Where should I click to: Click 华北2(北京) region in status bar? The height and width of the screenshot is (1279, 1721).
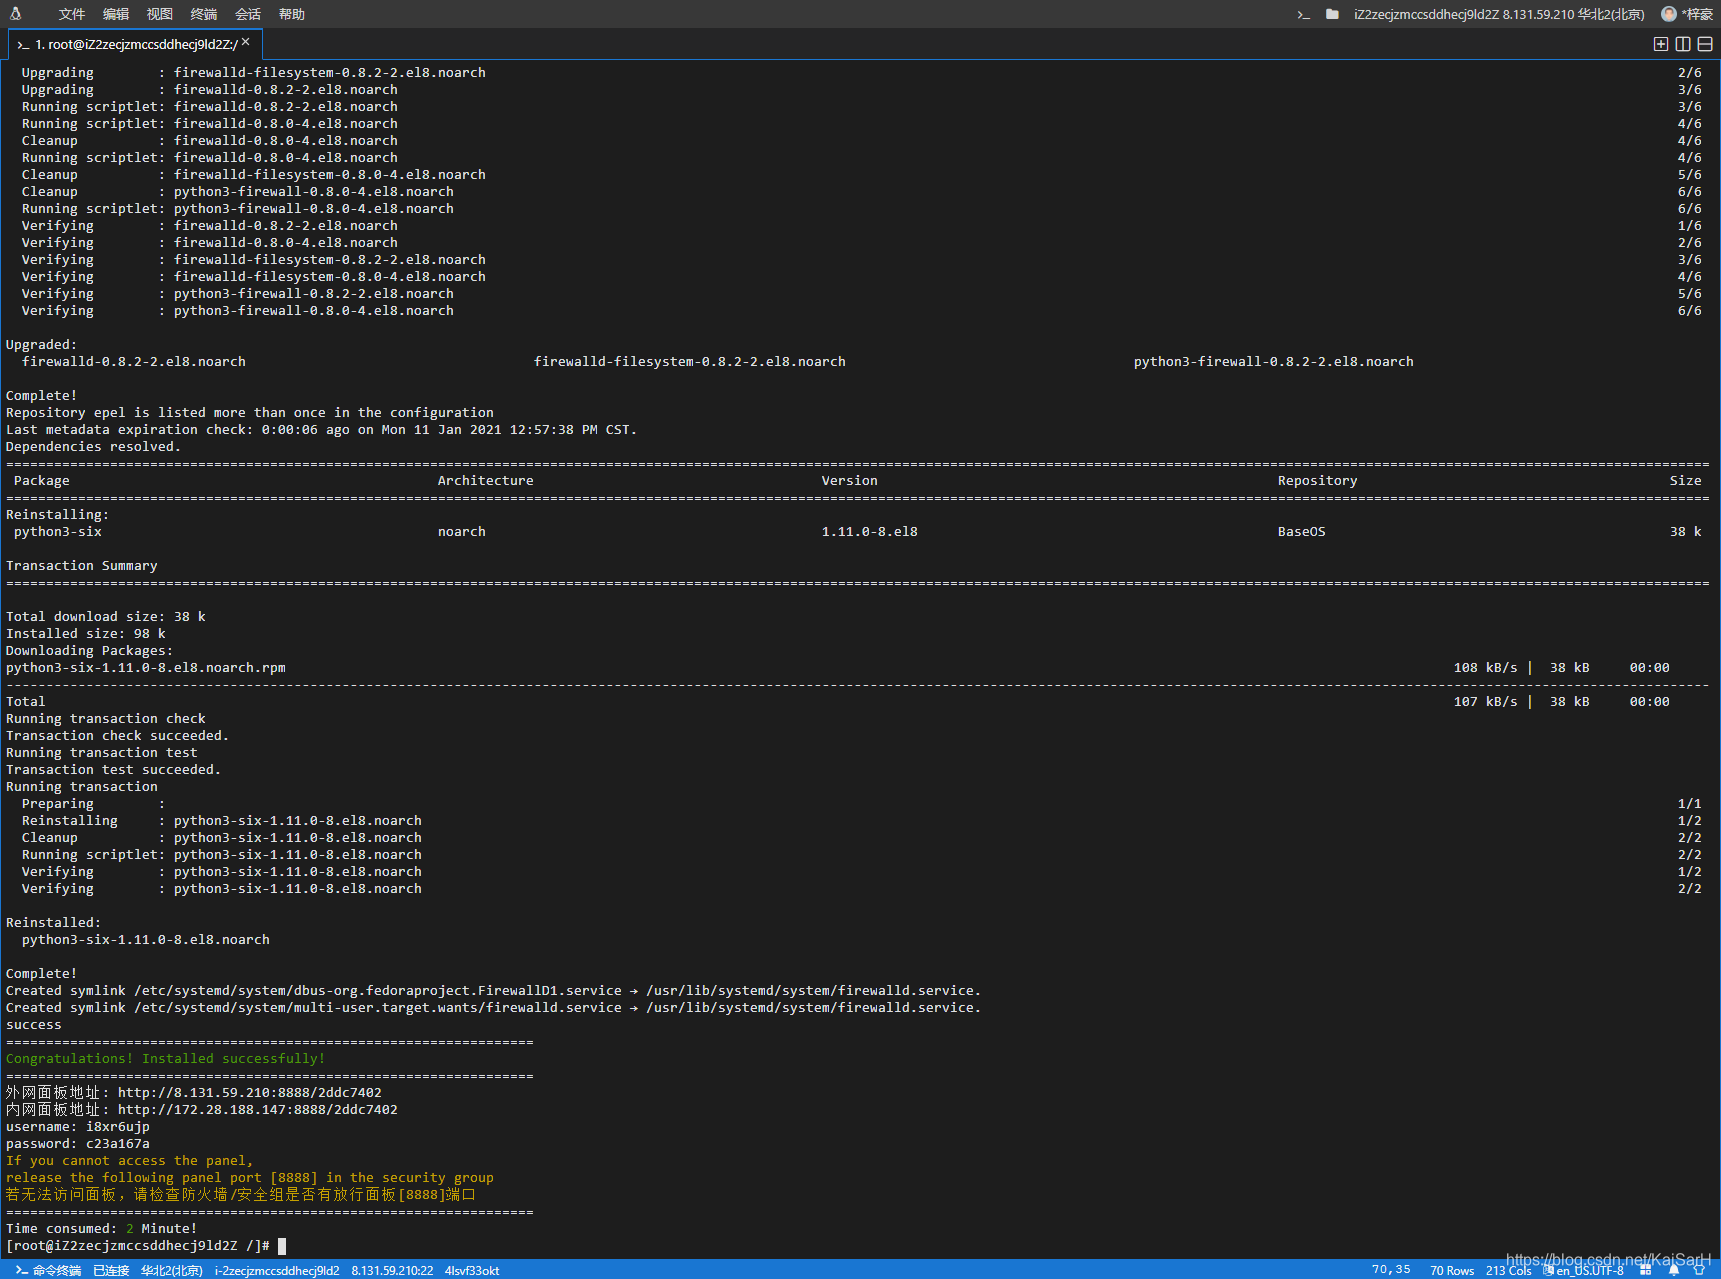171,1270
